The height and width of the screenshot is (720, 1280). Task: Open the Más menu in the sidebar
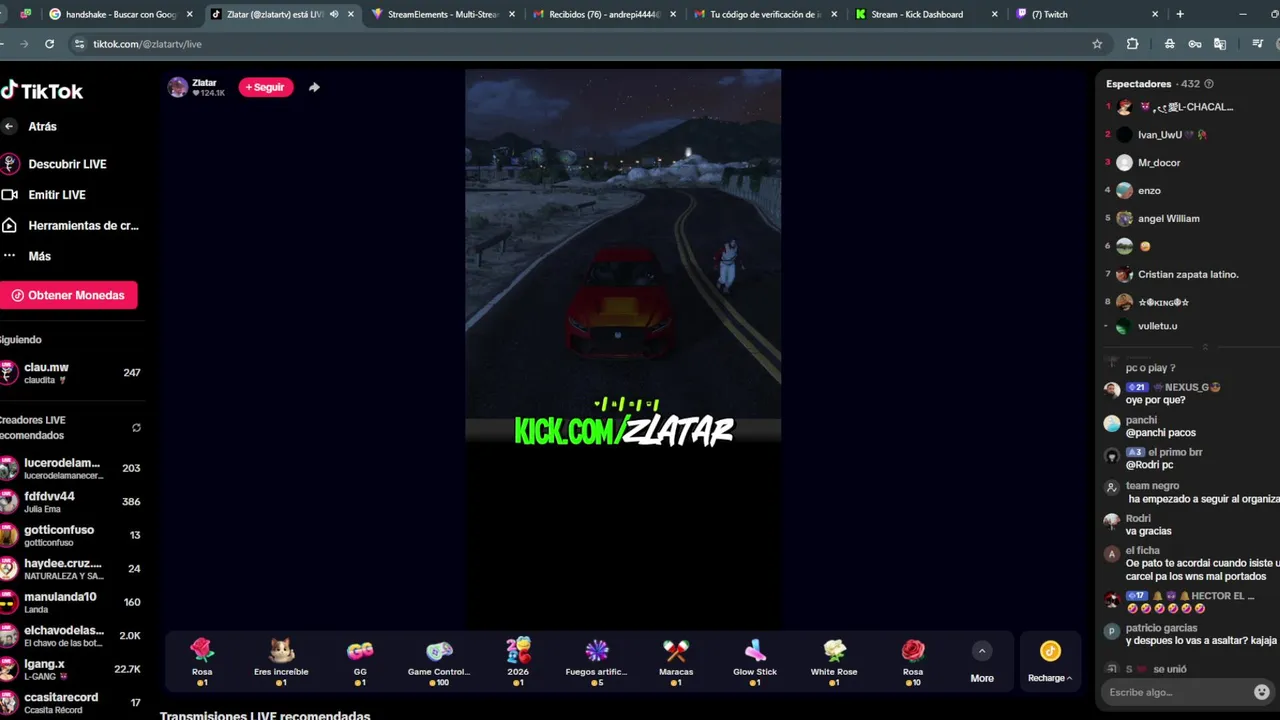[x=39, y=256]
